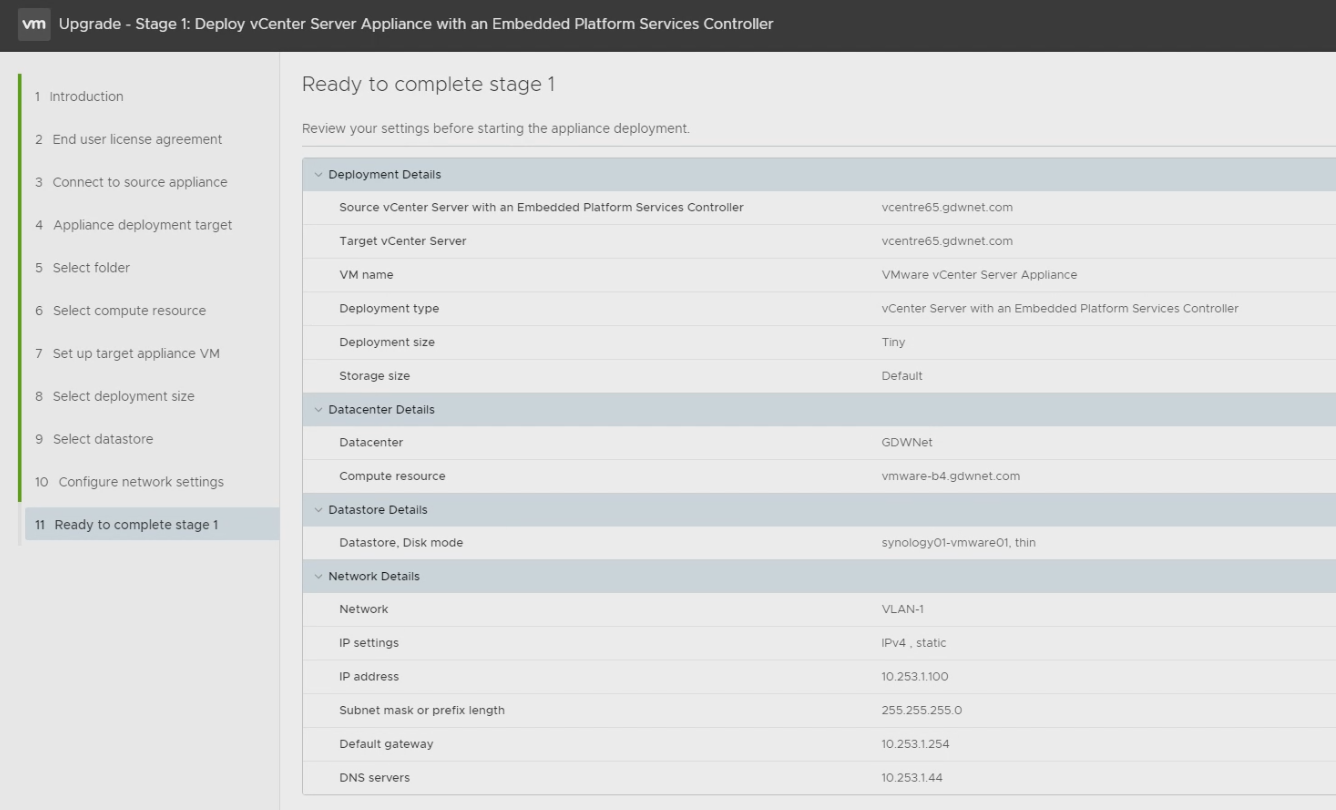Select the Tiny deployment size value

[893, 342]
